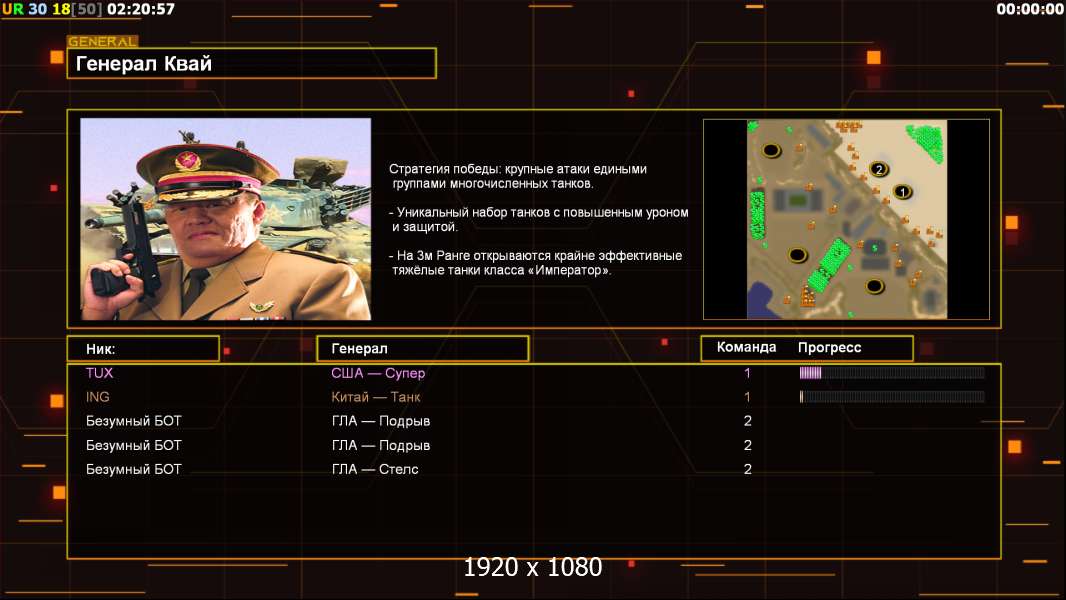Click the 'ГЛА — Стелс' general entry
This screenshot has height=600, width=1066.
[x=375, y=469]
